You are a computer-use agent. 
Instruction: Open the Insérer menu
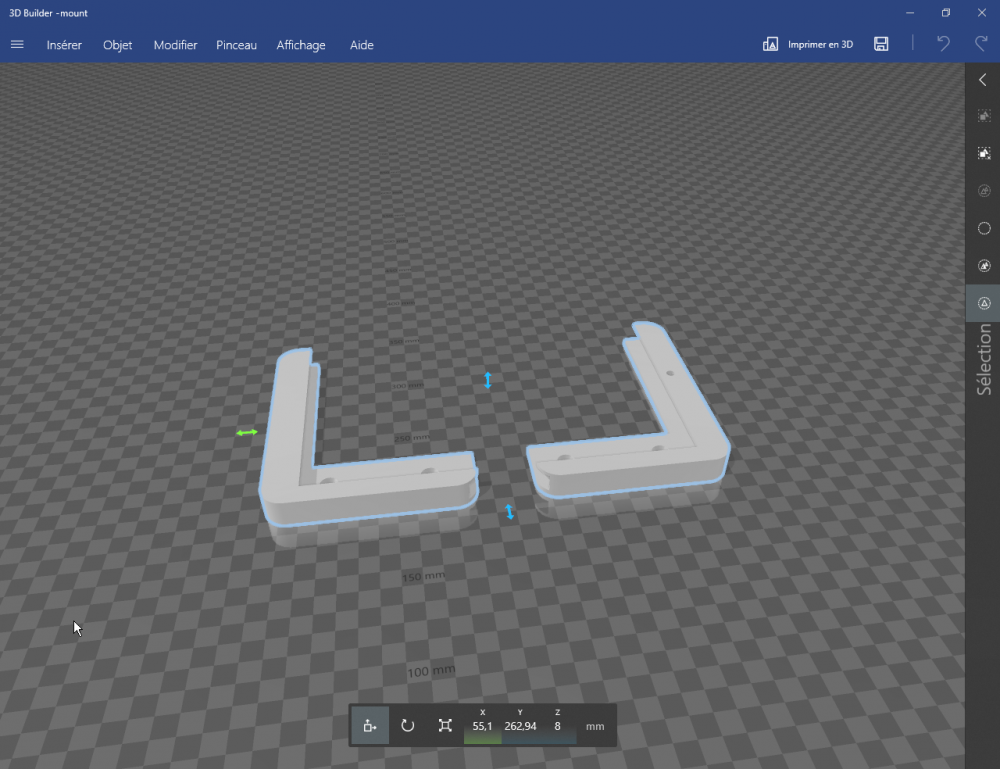pyautogui.click(x=64, y=45)
